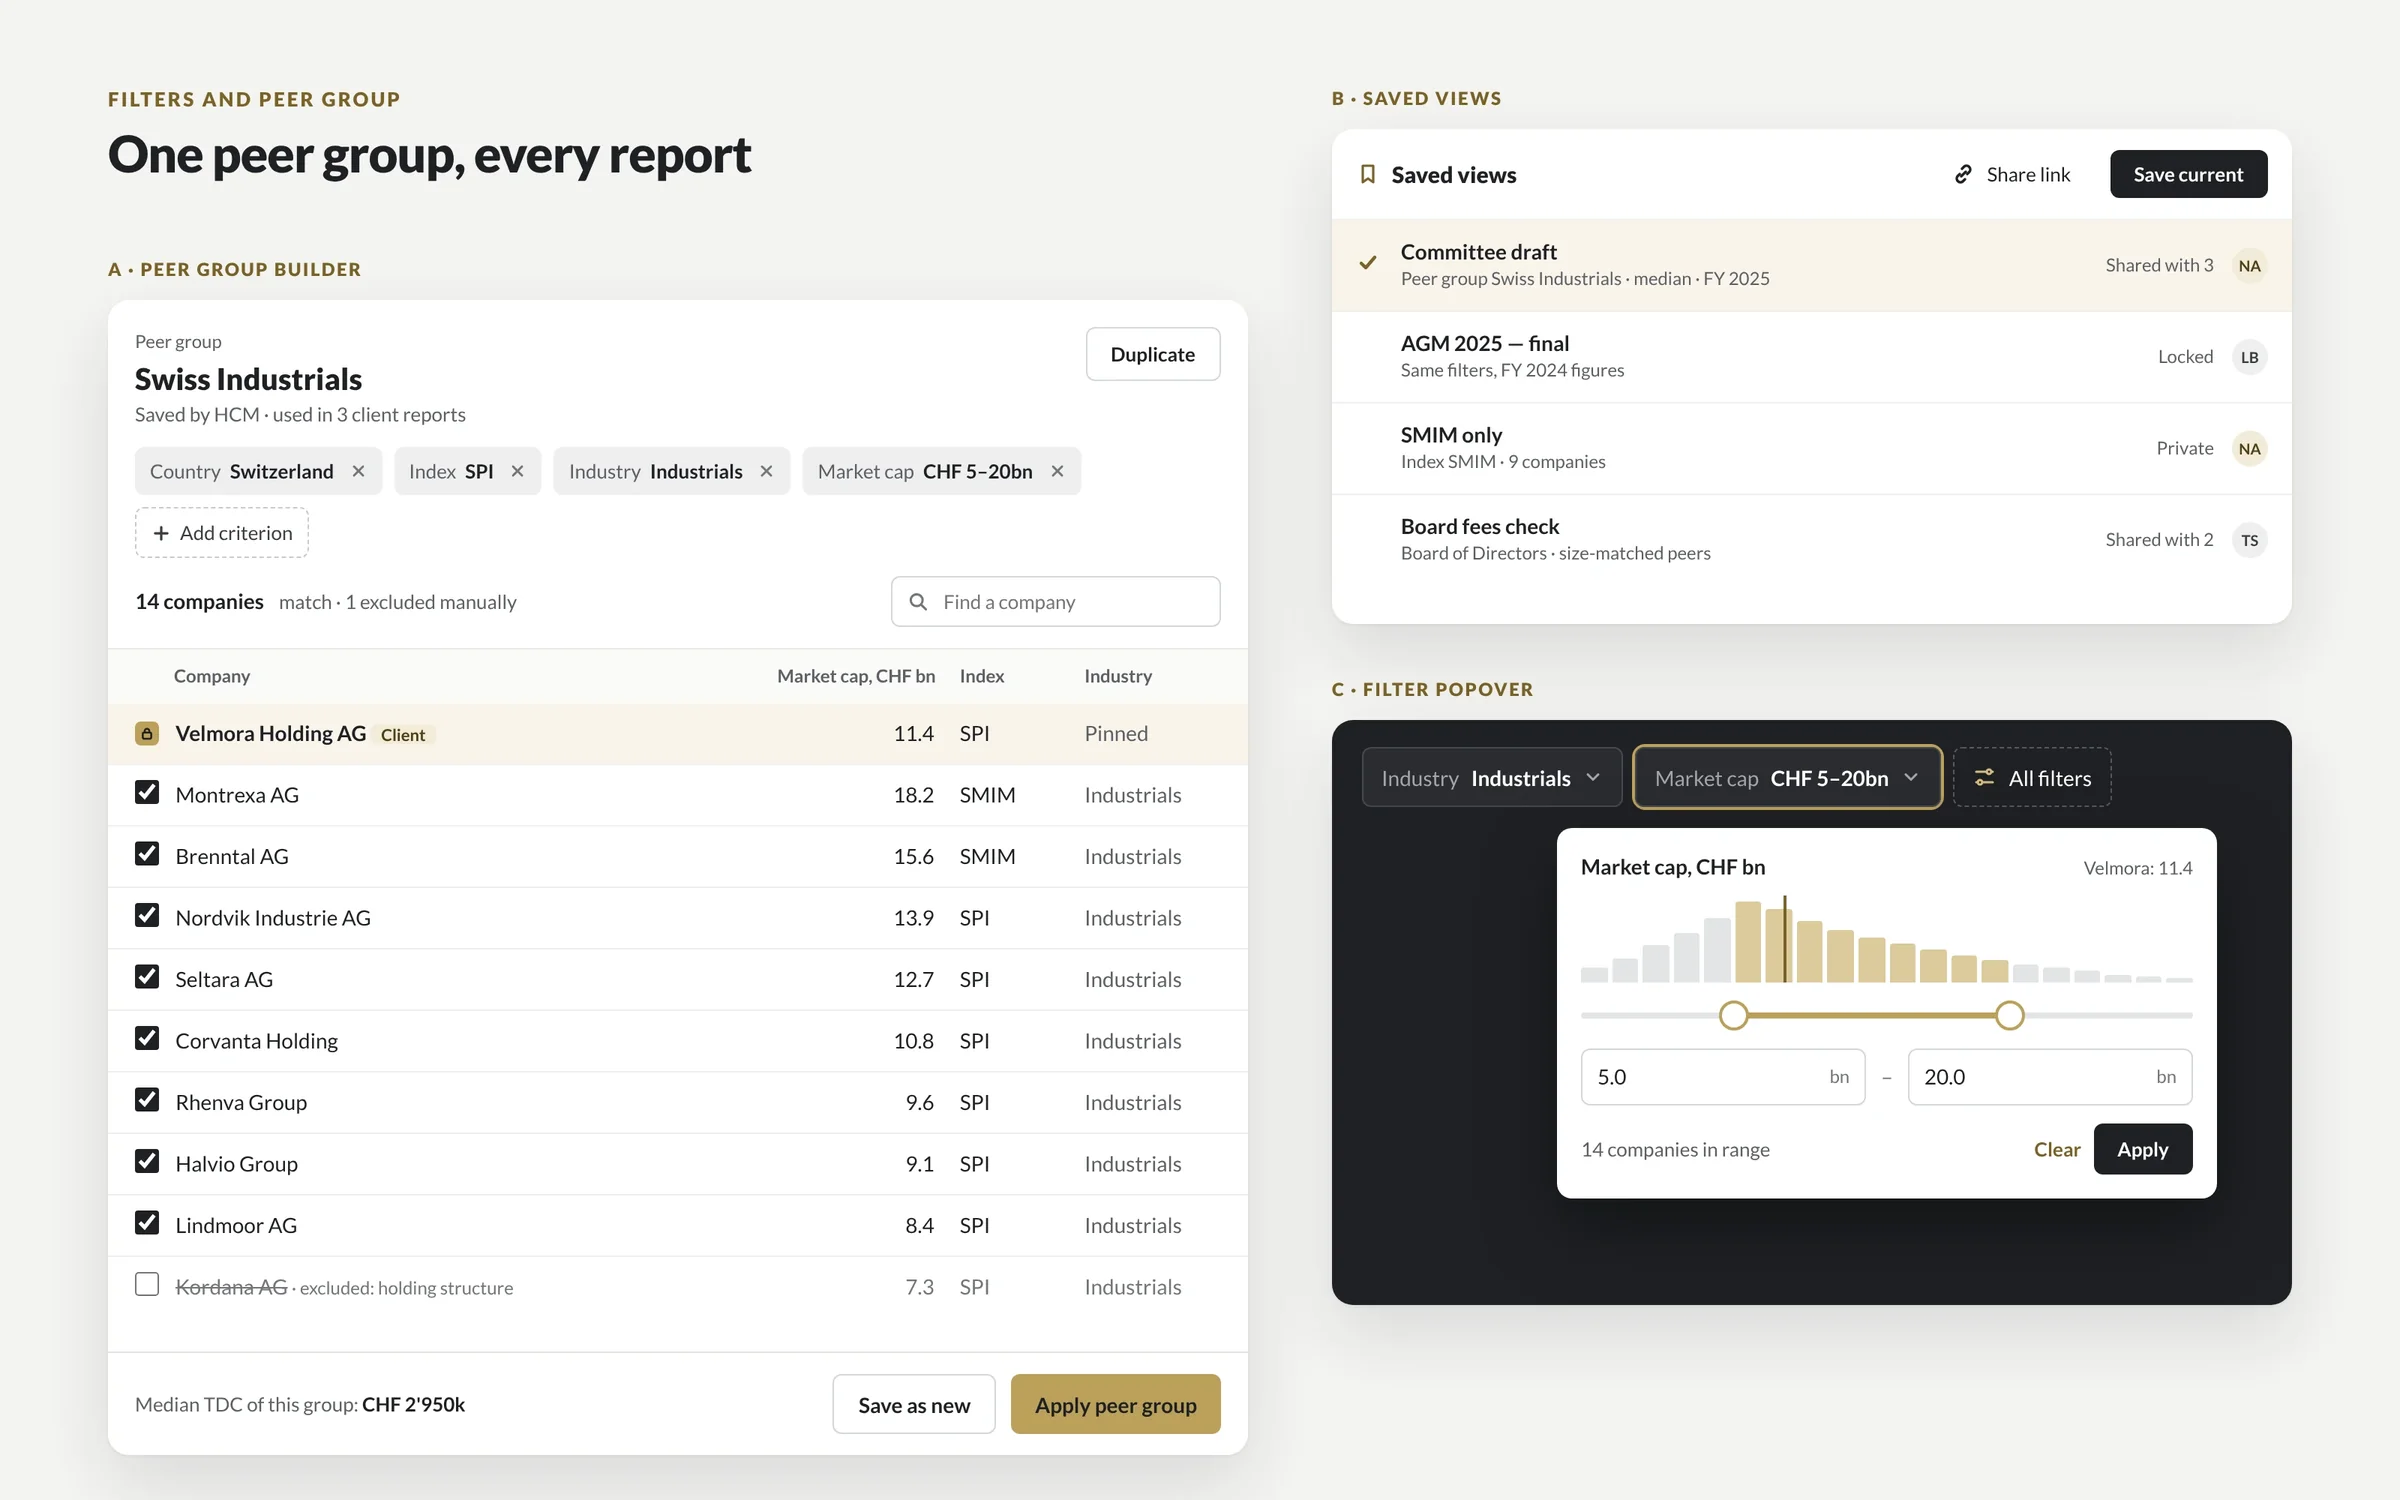The image size is (2400, 1500).
Task: Click Apply peer group
Action: (1116, 1404)
